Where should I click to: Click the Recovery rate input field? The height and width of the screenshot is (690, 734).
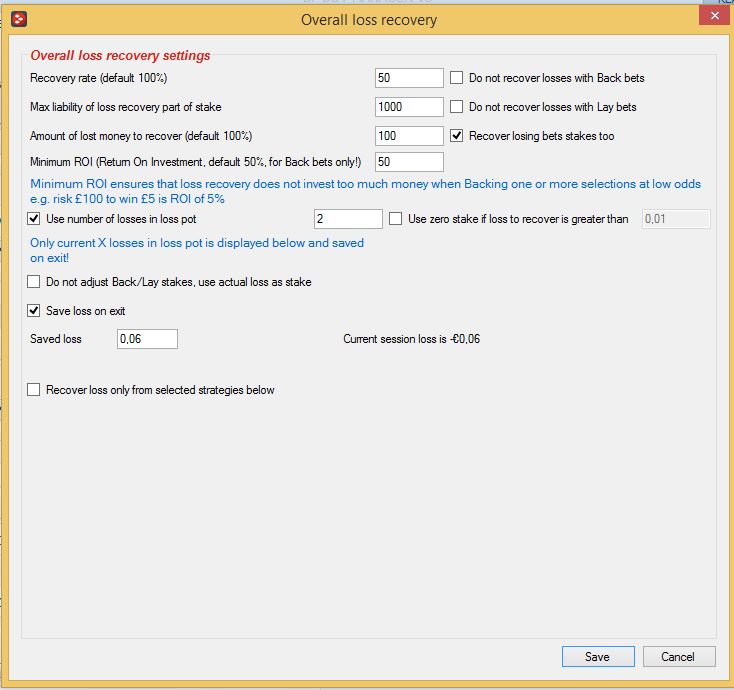pyautogui.click(x=409, y=78)
